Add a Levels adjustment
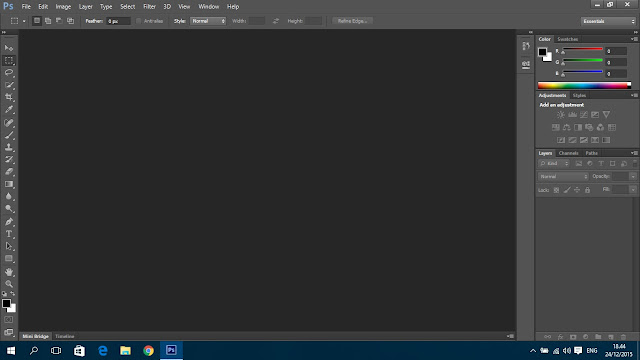Viewport: 640px width, 360px height. (572, 115)
